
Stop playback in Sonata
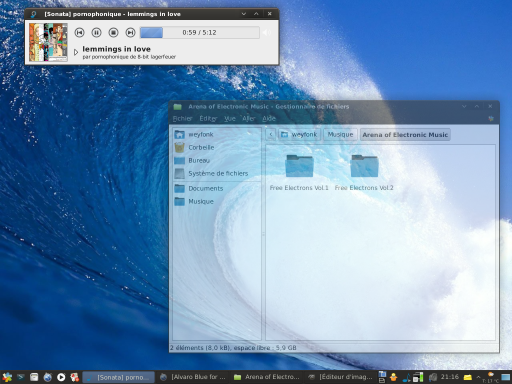click(113, 32)
